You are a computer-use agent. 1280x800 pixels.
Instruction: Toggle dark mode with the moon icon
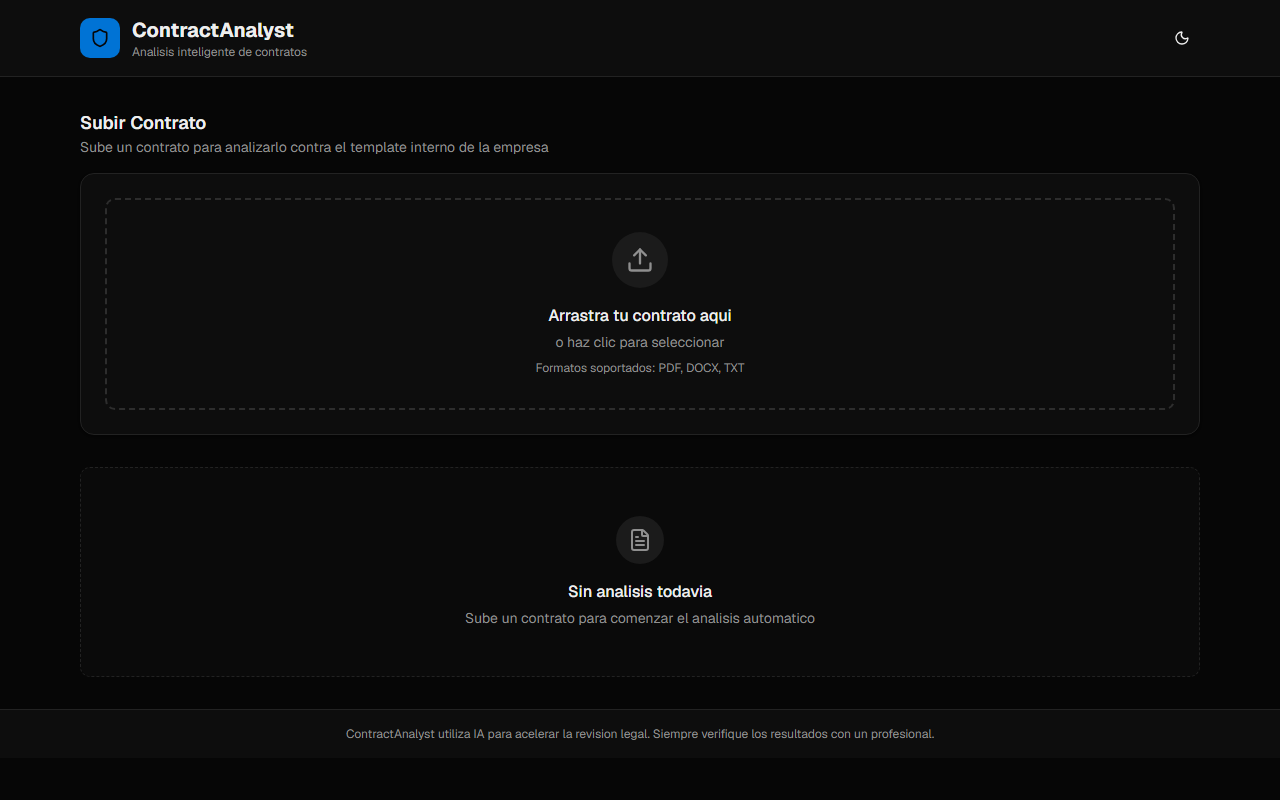click(x=1182, y=38)
